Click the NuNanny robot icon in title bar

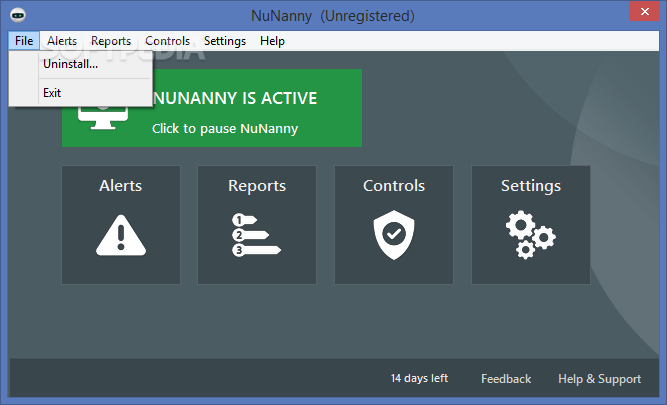[x=18, y=15]
